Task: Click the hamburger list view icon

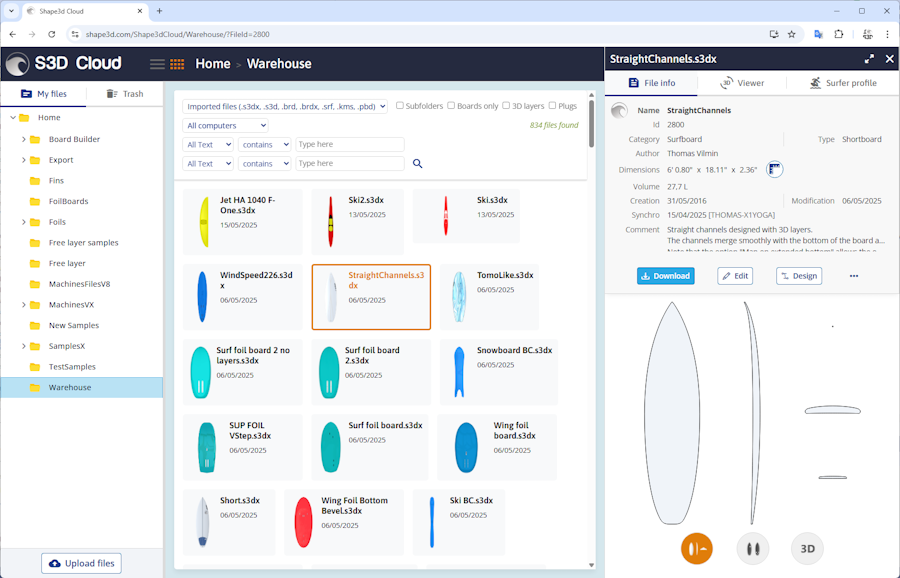Action: pyautogui.click(x=157, y=64)
